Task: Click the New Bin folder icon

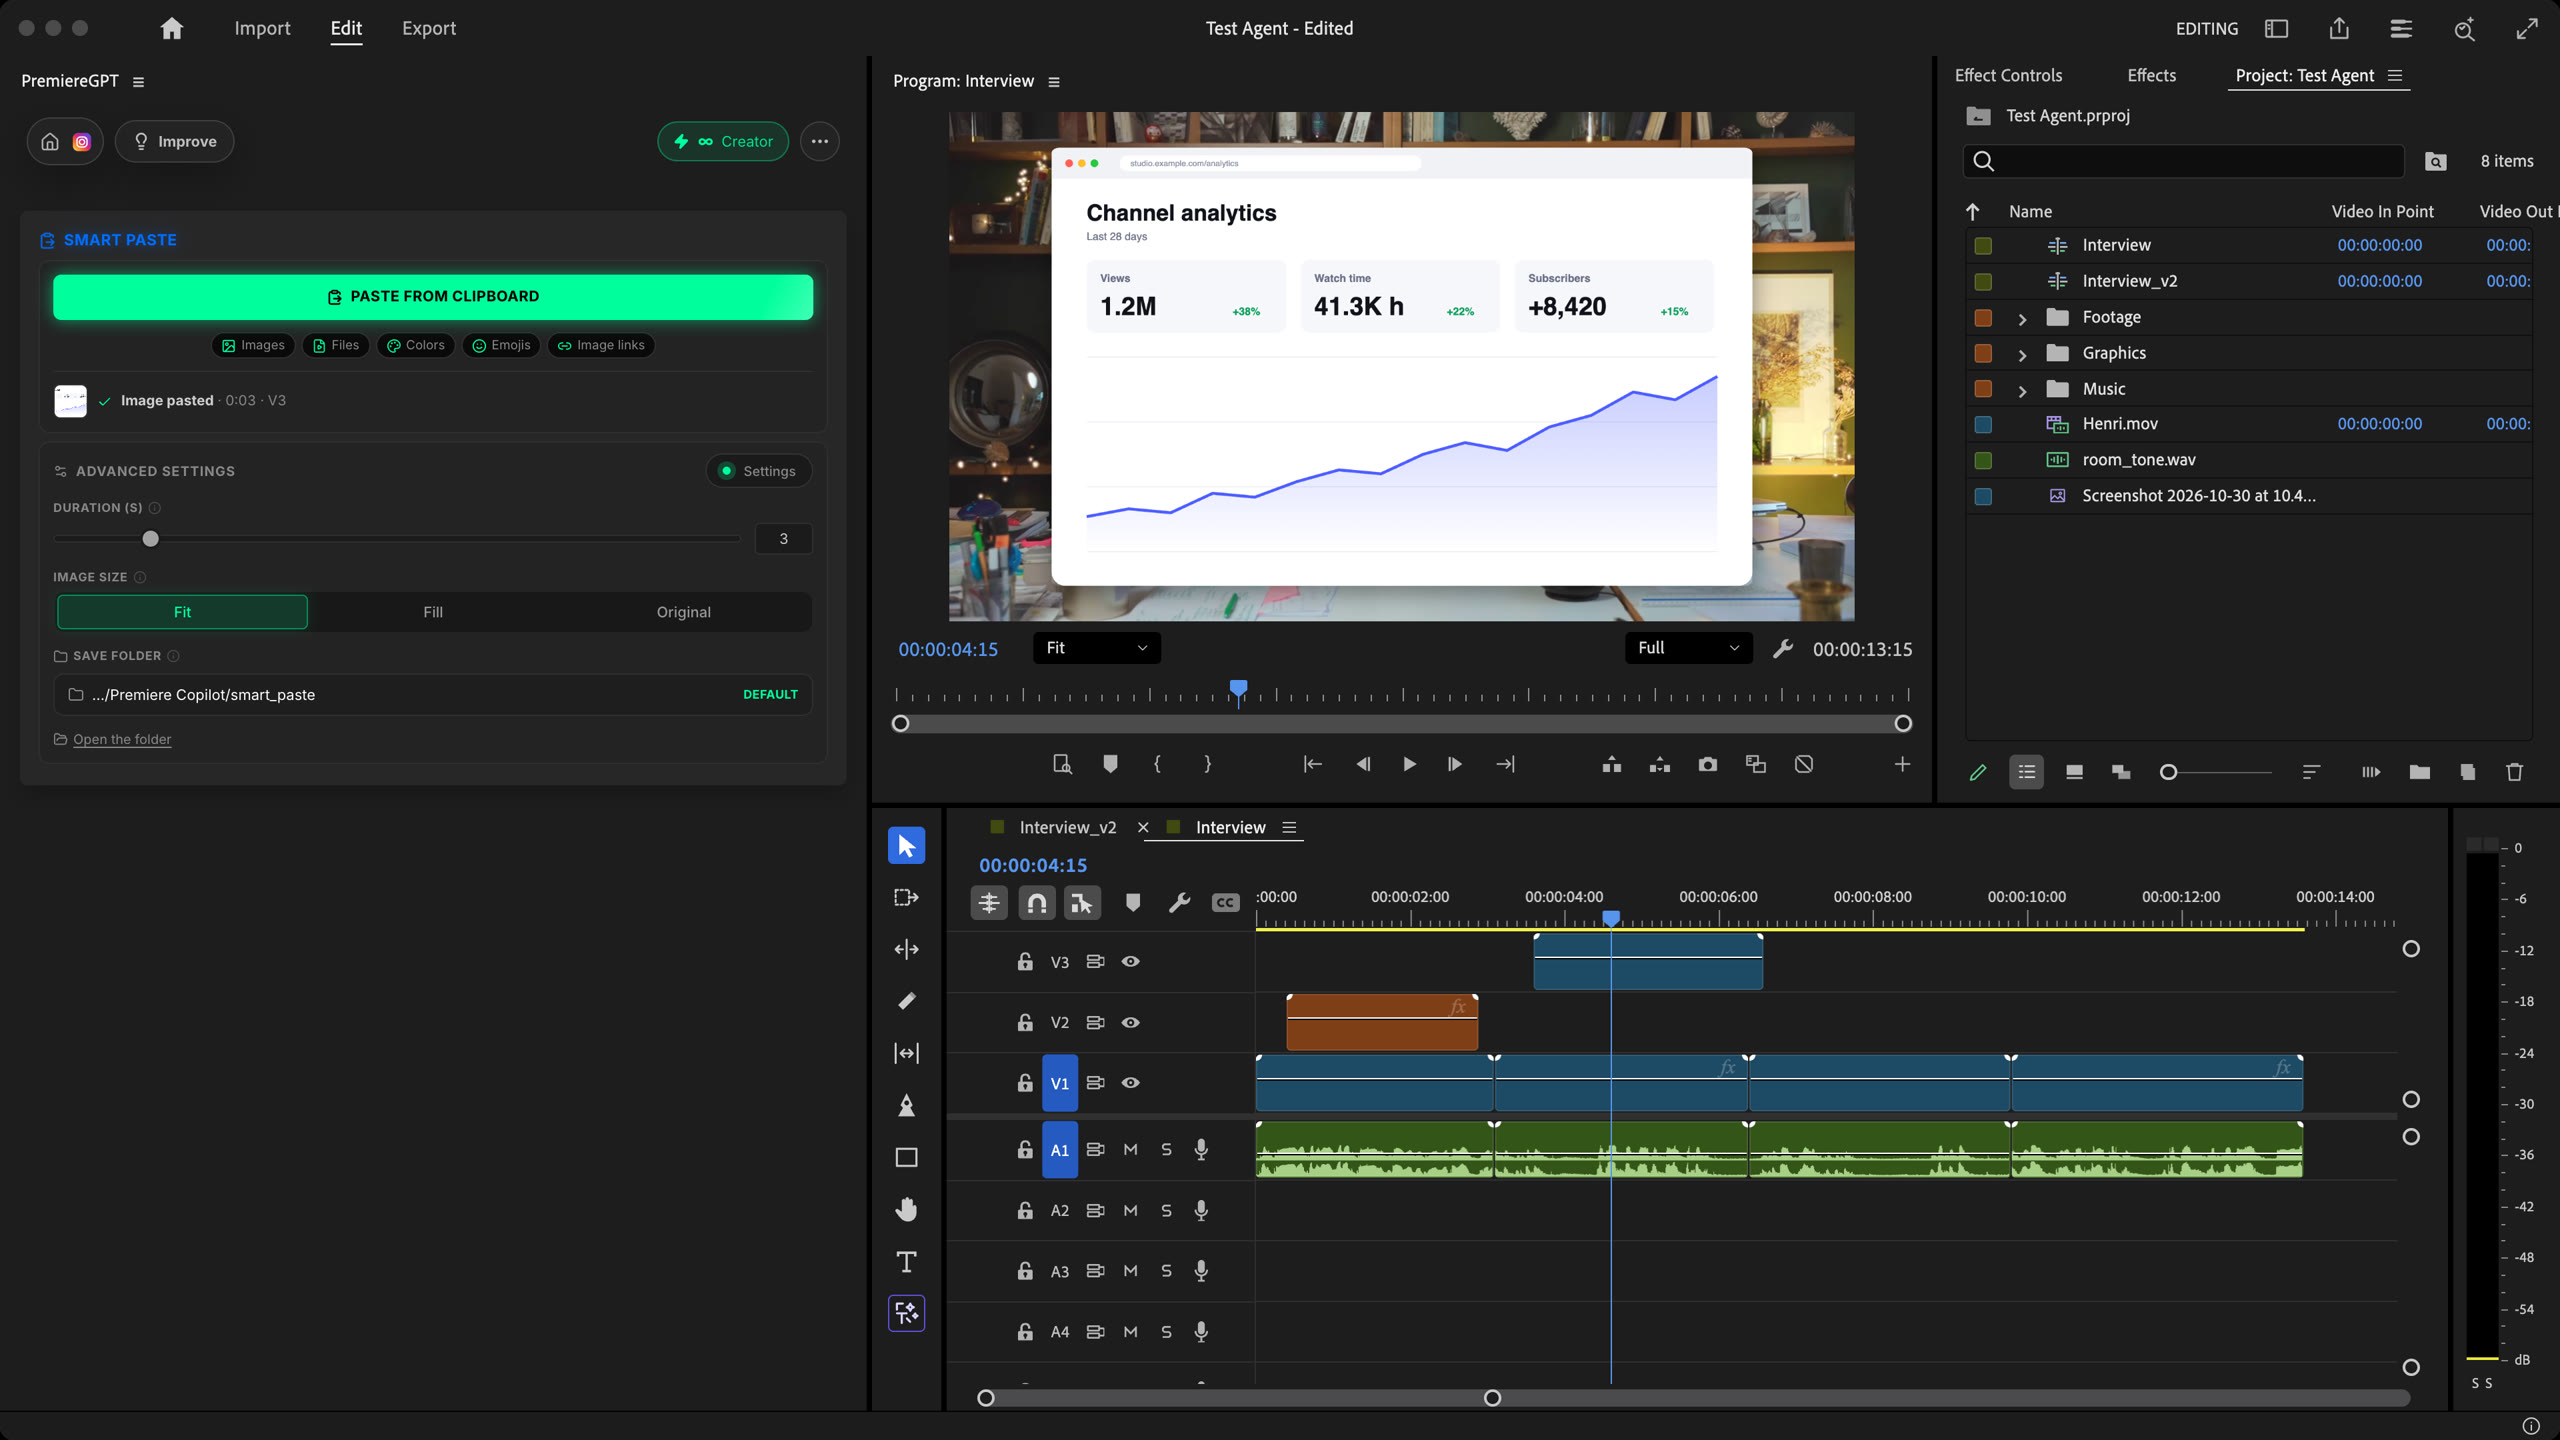Action: pos(2419,772)
